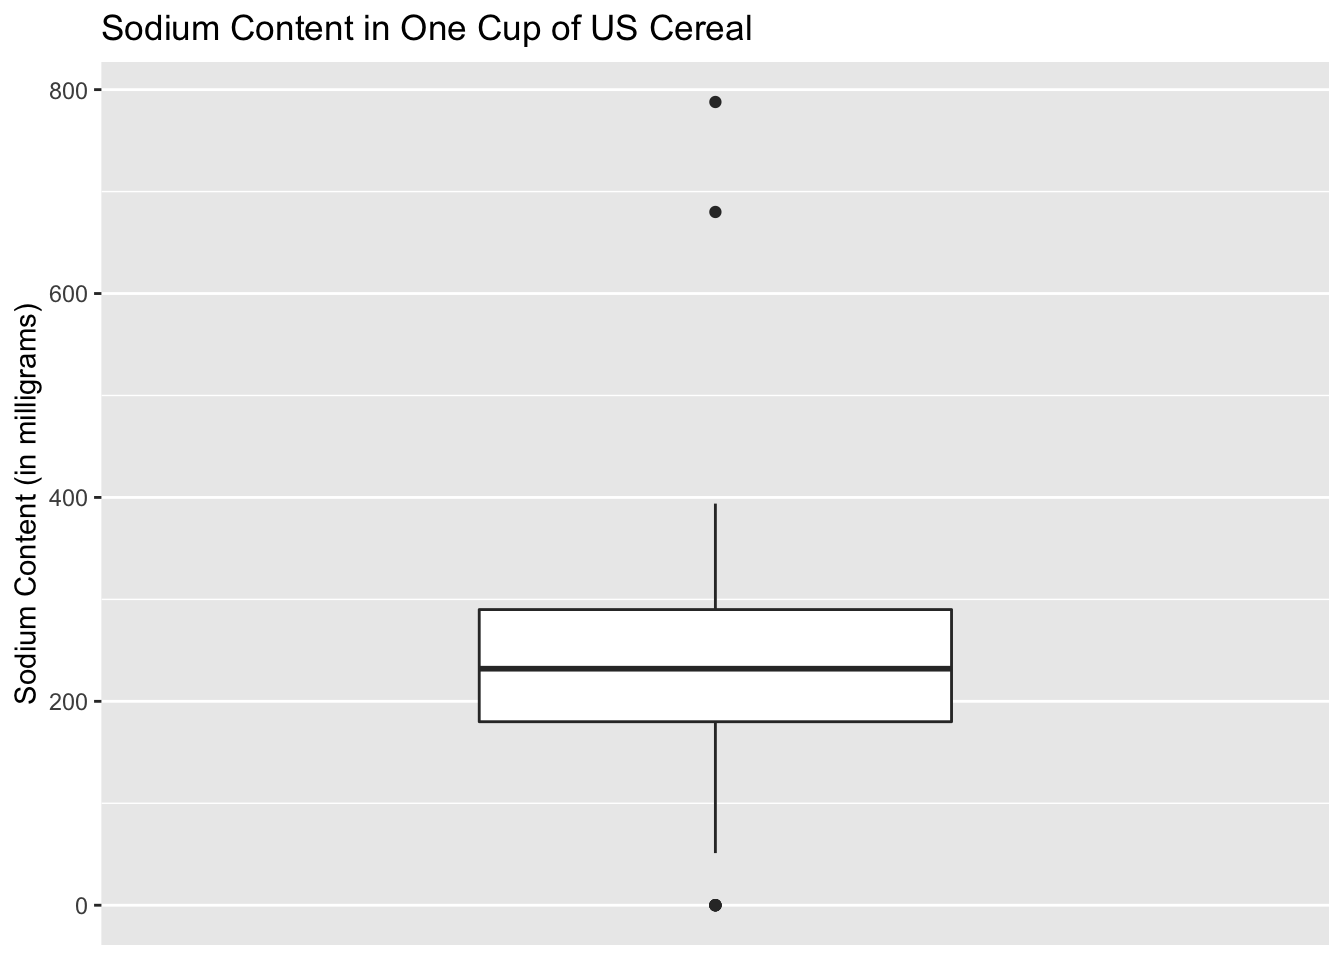Viewport: 1344px width, 960px height.
Task: Click the y-axis label 'Sodium Content (in milligrams)'
Action: 27,508
